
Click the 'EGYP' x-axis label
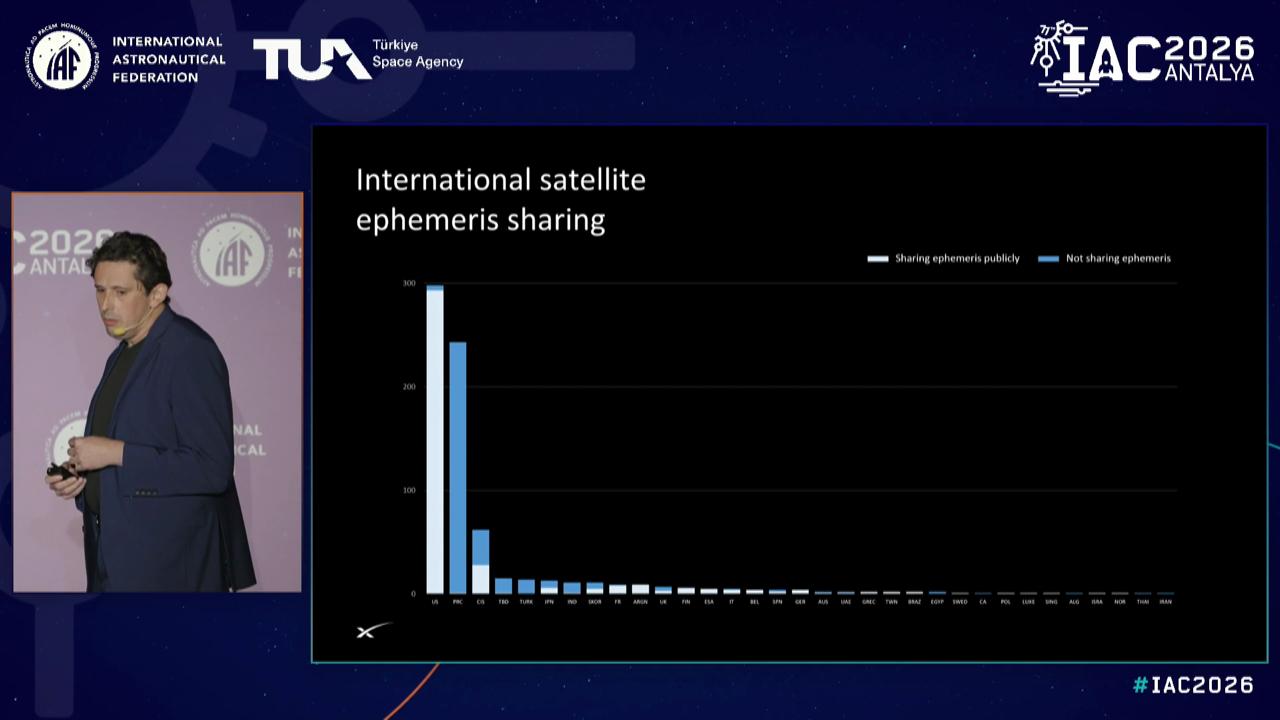937,602
